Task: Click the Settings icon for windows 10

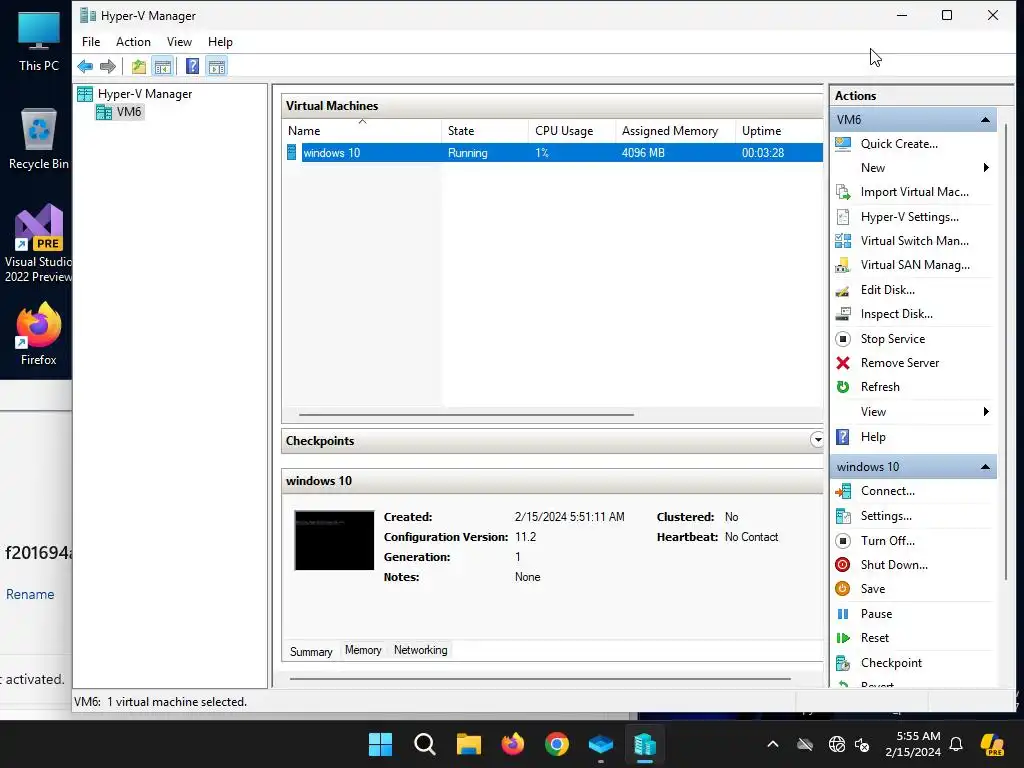Action: (843, 516)
